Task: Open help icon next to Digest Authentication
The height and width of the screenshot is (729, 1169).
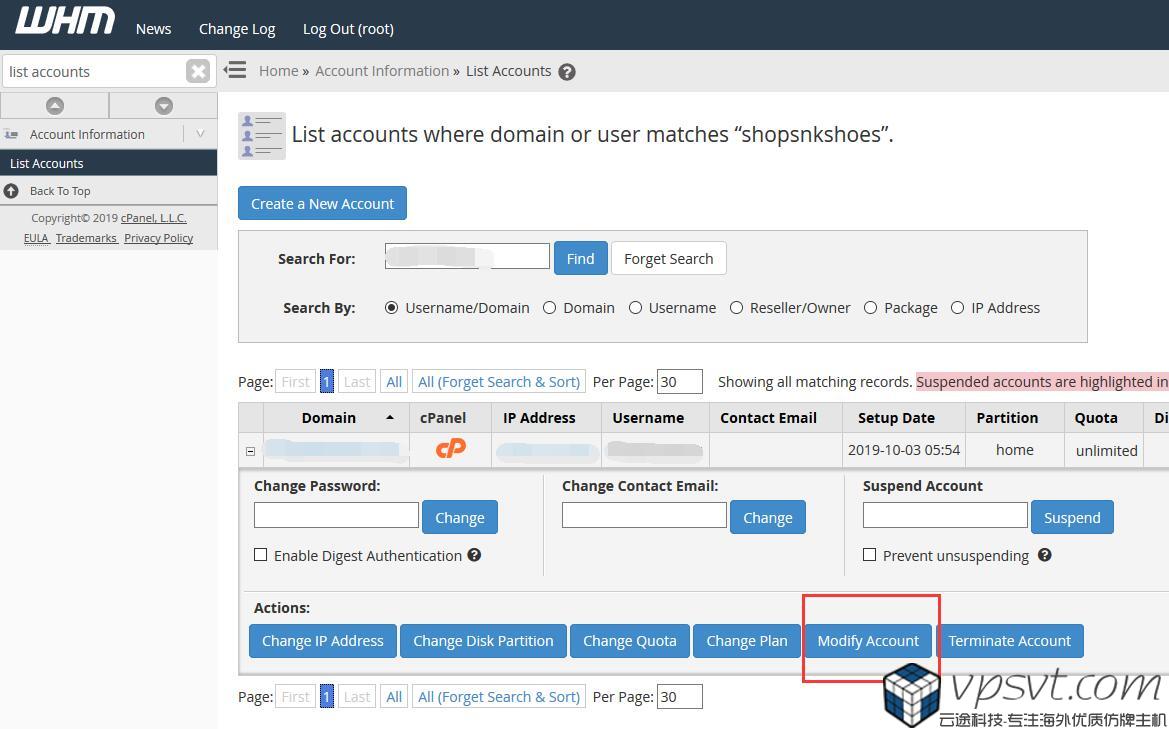Action: coord(474,555)
